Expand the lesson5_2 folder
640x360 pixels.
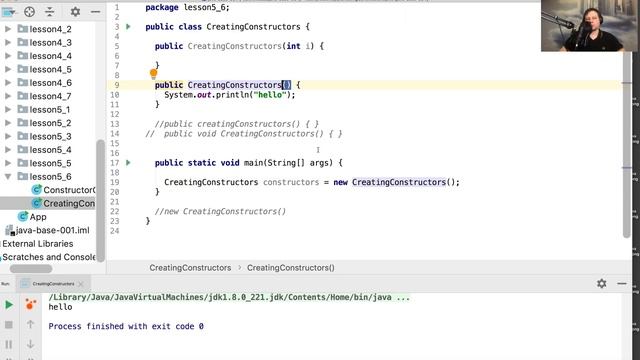coord(8,123)
